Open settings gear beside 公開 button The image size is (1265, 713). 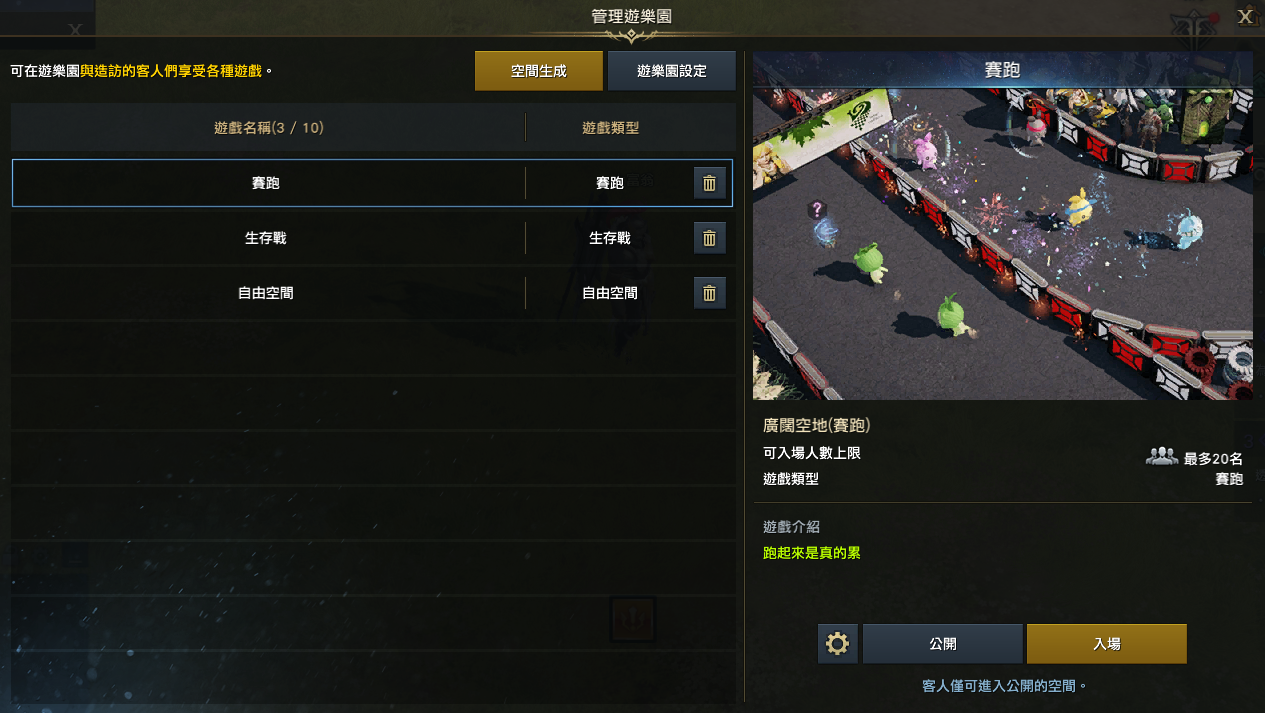tap(838, 644)
